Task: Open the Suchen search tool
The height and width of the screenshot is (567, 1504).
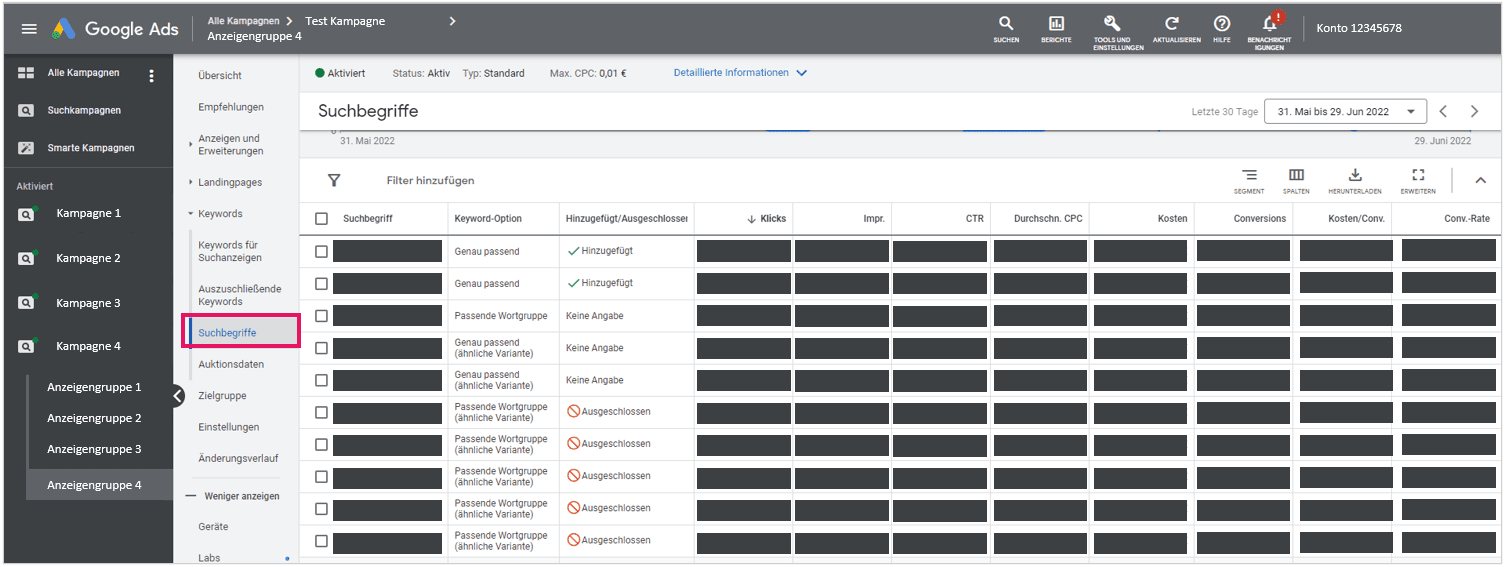Action: 1006,29
